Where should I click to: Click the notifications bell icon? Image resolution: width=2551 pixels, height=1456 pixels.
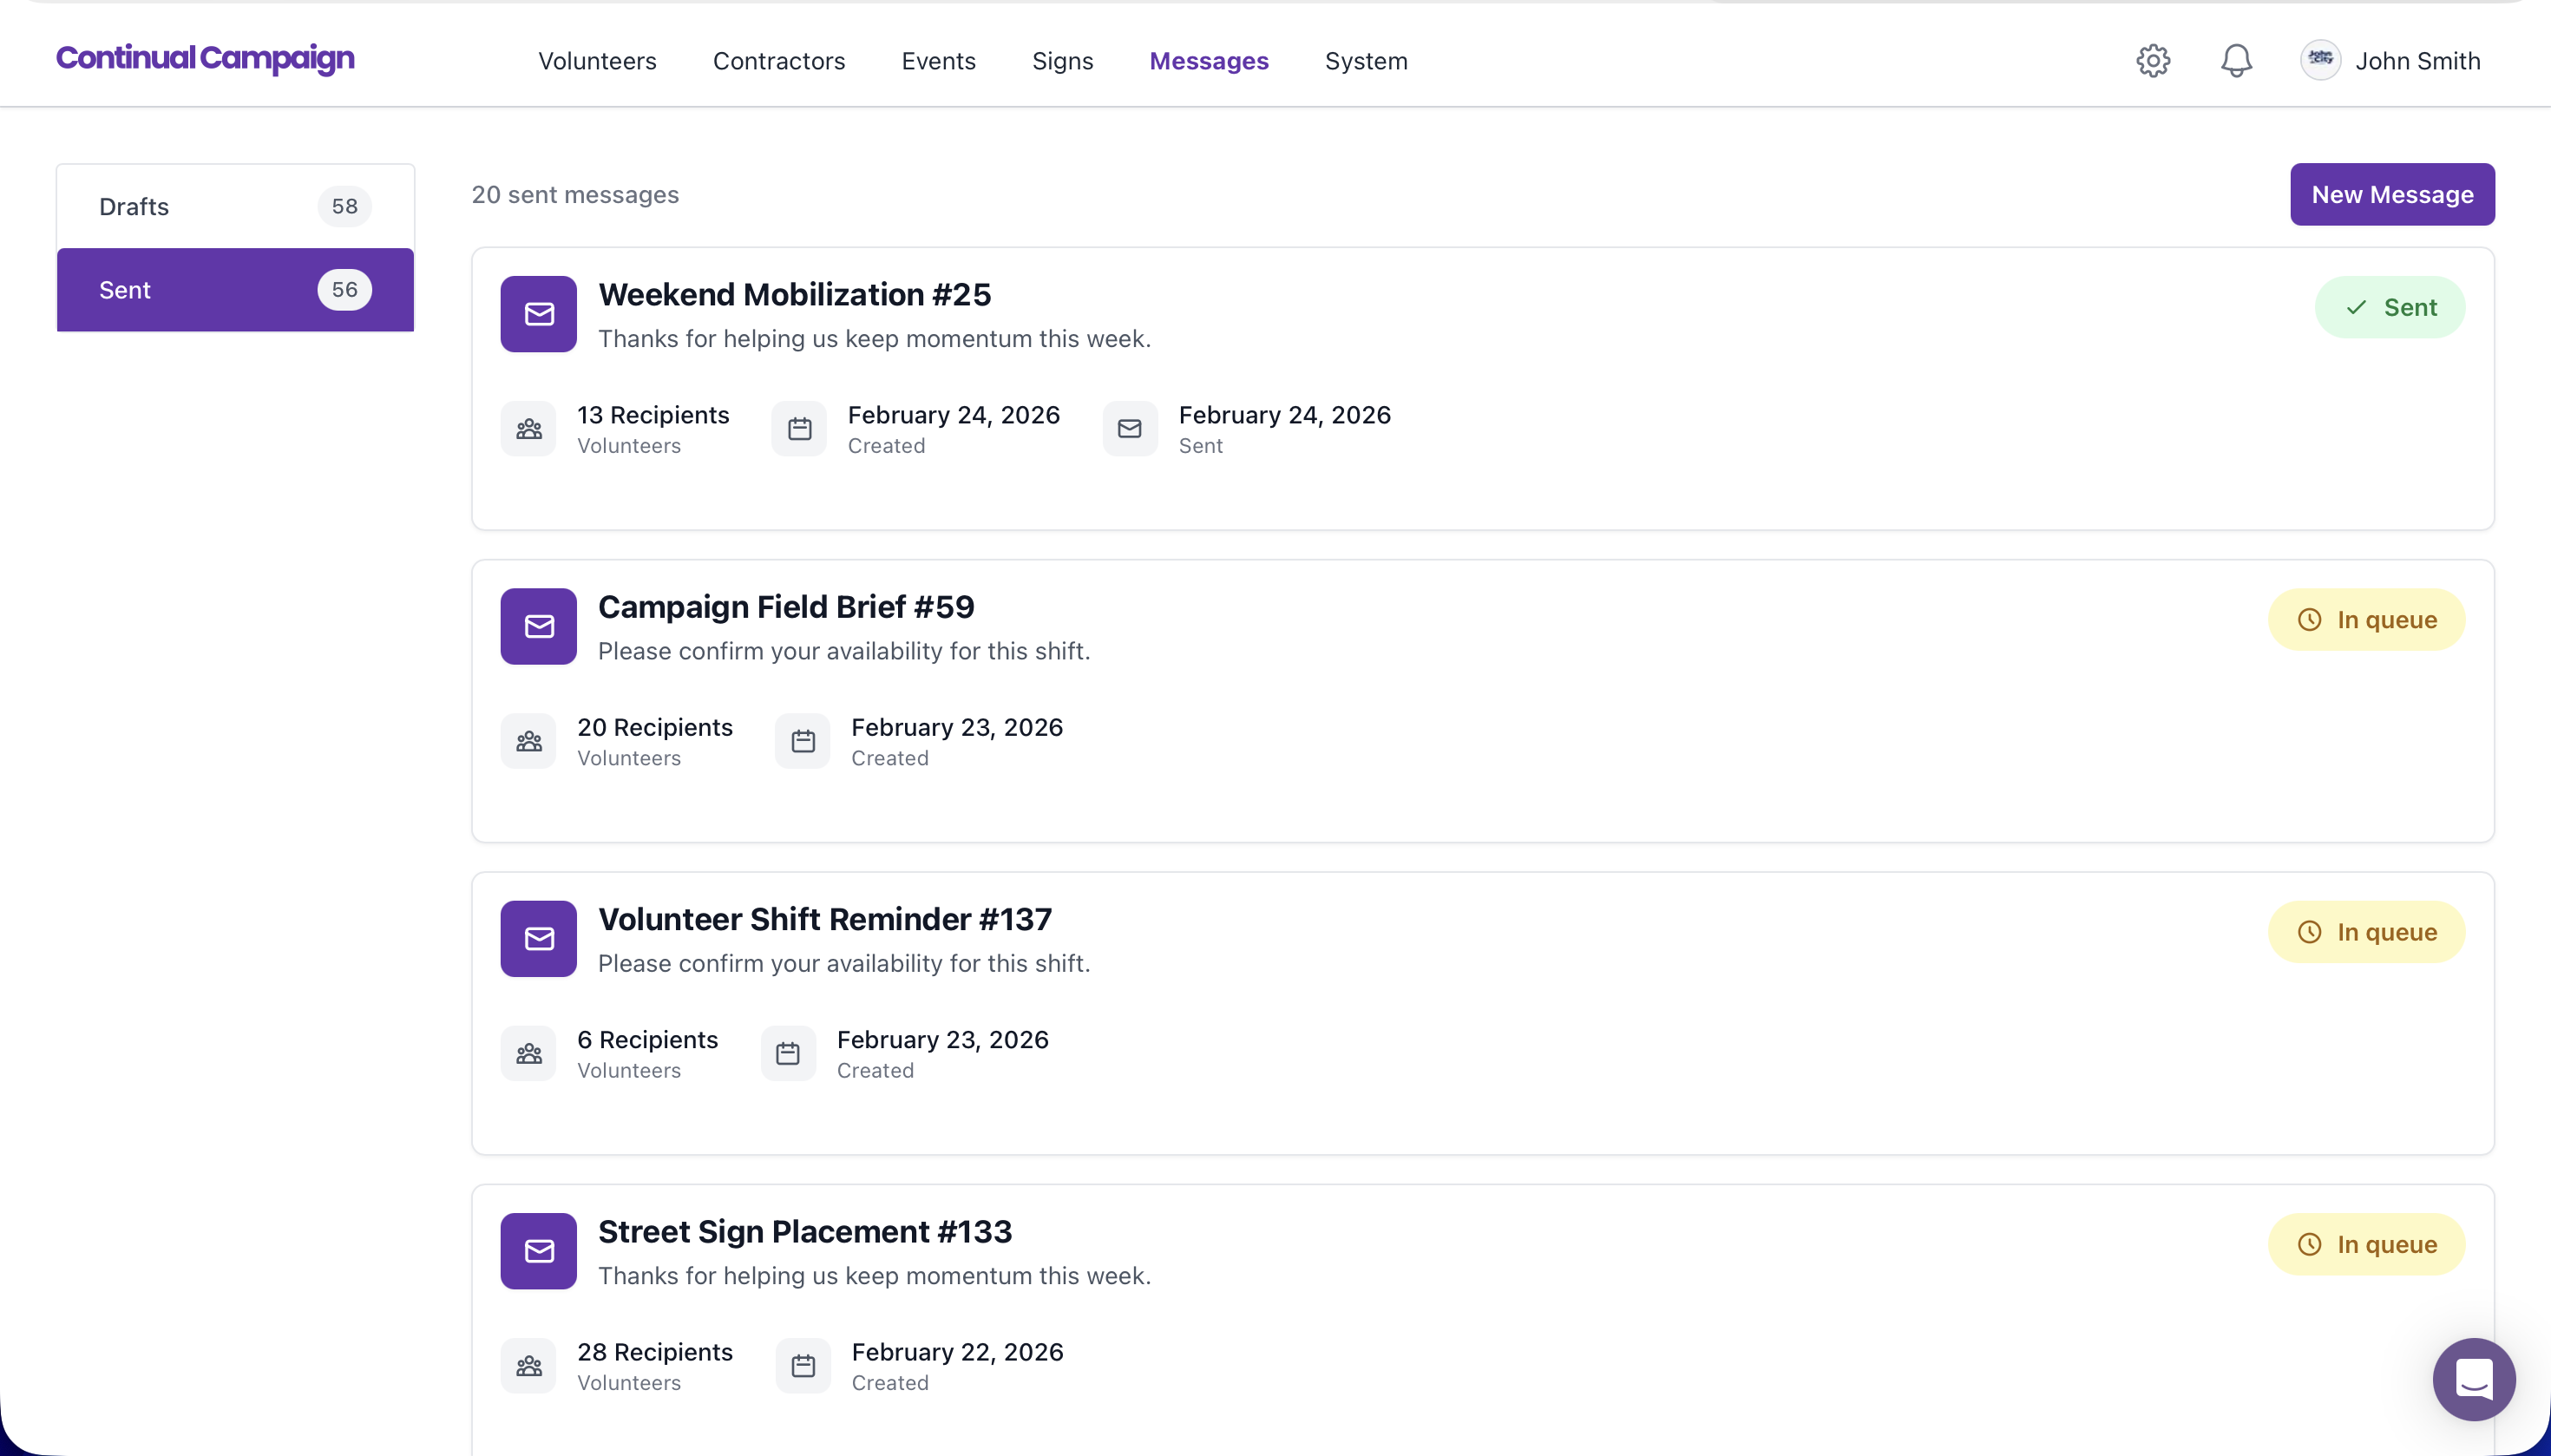2235,61
